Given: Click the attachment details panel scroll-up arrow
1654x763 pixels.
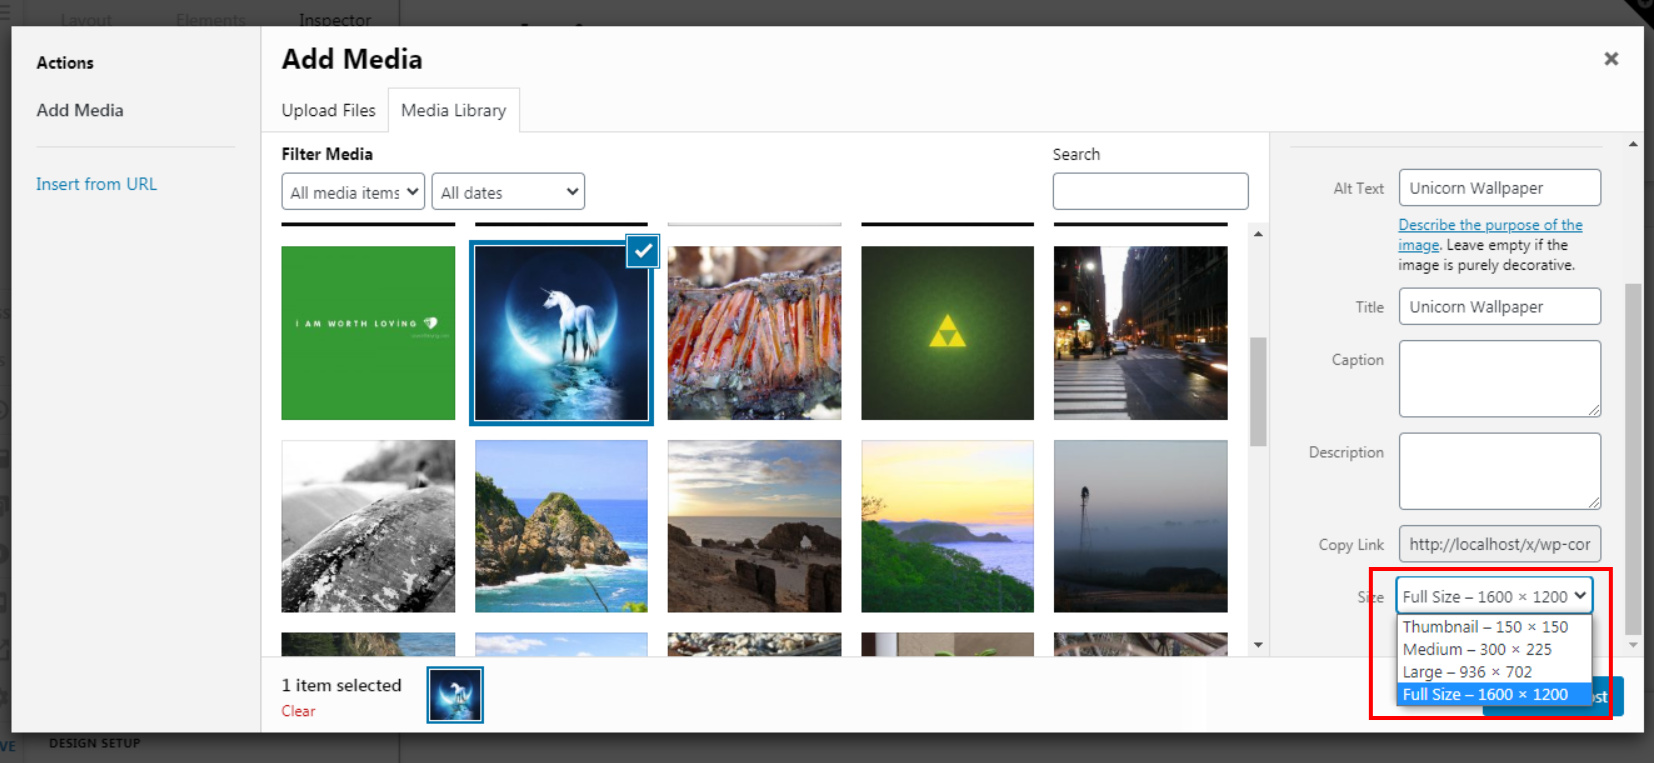Looking at the screenshot, I should (1633, 145).
